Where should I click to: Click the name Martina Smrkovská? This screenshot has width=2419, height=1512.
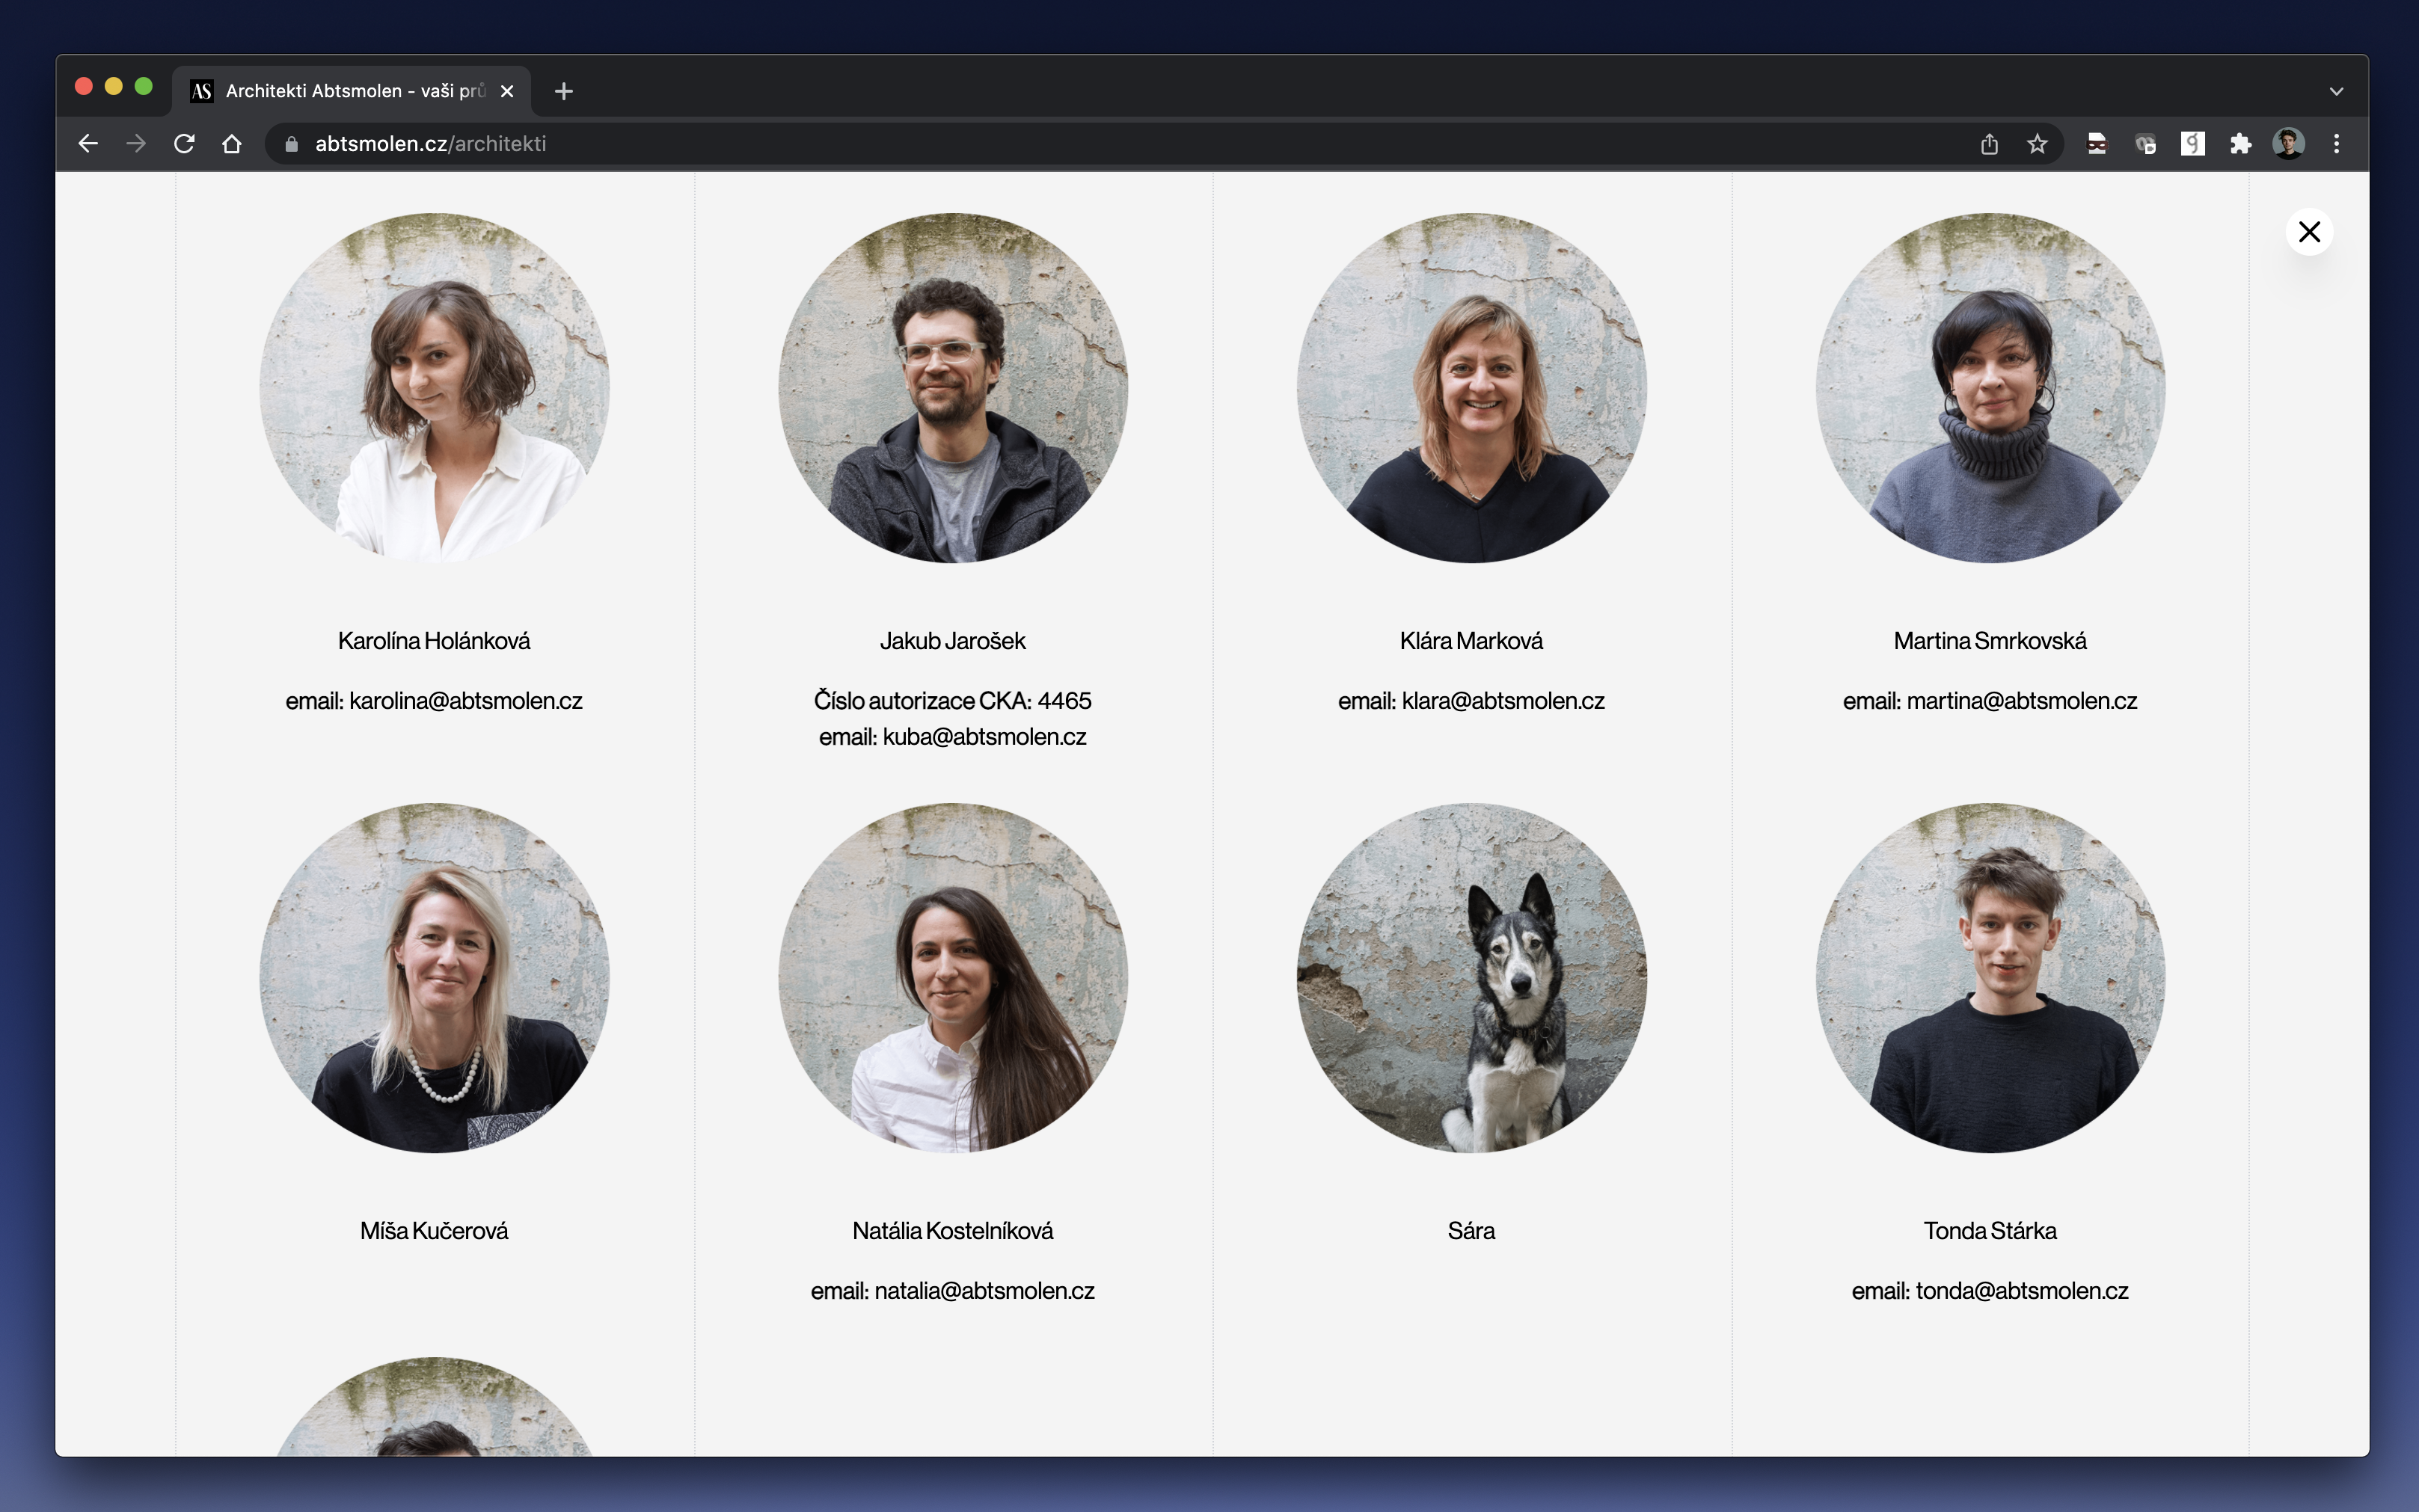click(x=1990, y=641)
